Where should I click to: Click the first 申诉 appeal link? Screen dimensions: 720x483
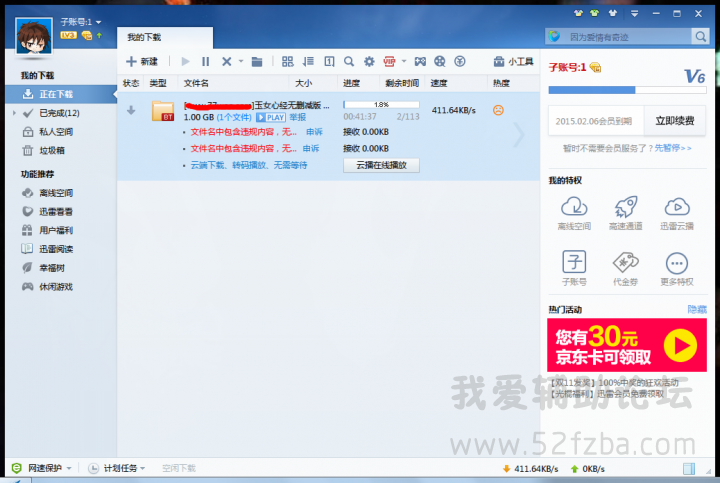[x=315, y=132]
